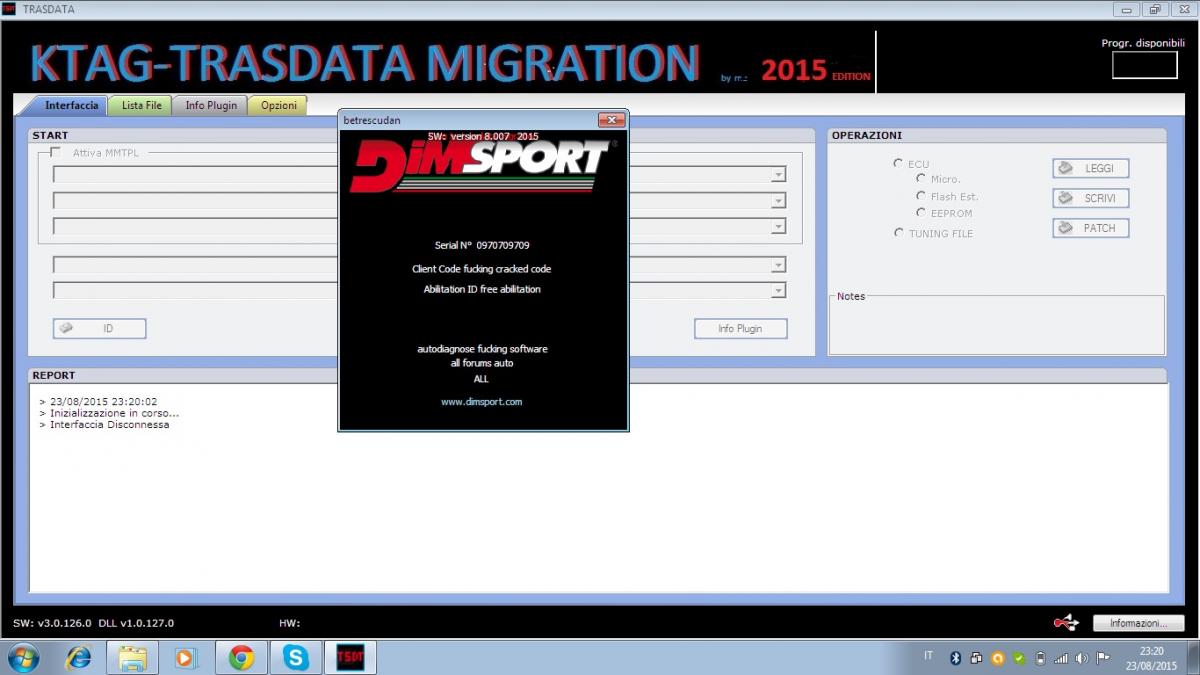Click the Serial N° 0970709709 text
This screenshot has width=1200, height=675.
click(482, 245)
